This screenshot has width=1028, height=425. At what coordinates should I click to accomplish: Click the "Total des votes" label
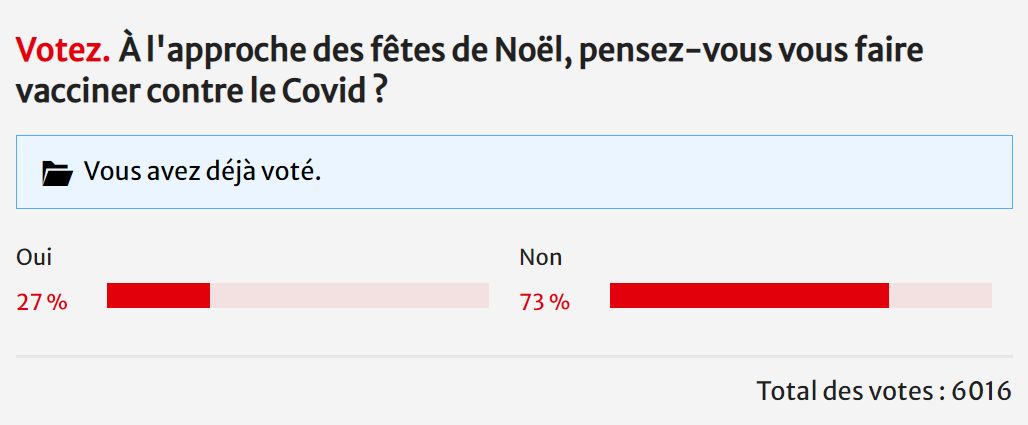[x=845, y=391]
